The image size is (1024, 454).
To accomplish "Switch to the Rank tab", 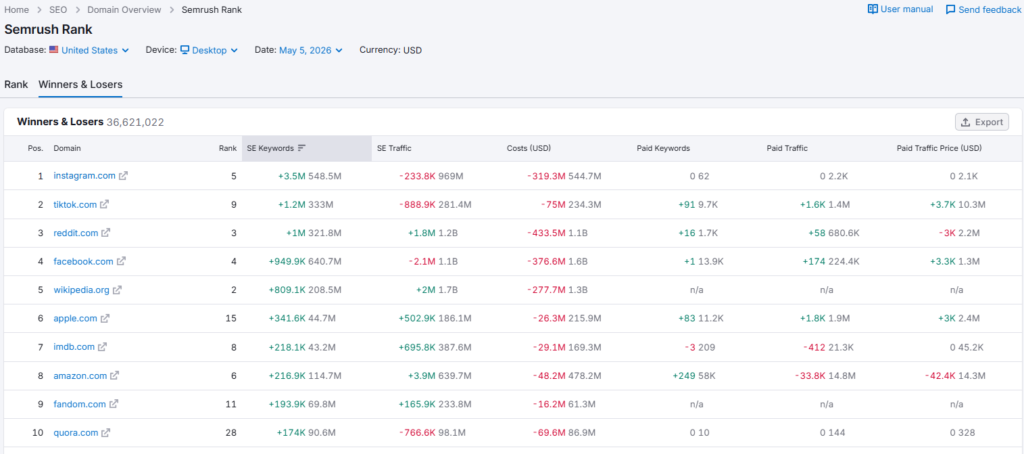I will point(16,84).
